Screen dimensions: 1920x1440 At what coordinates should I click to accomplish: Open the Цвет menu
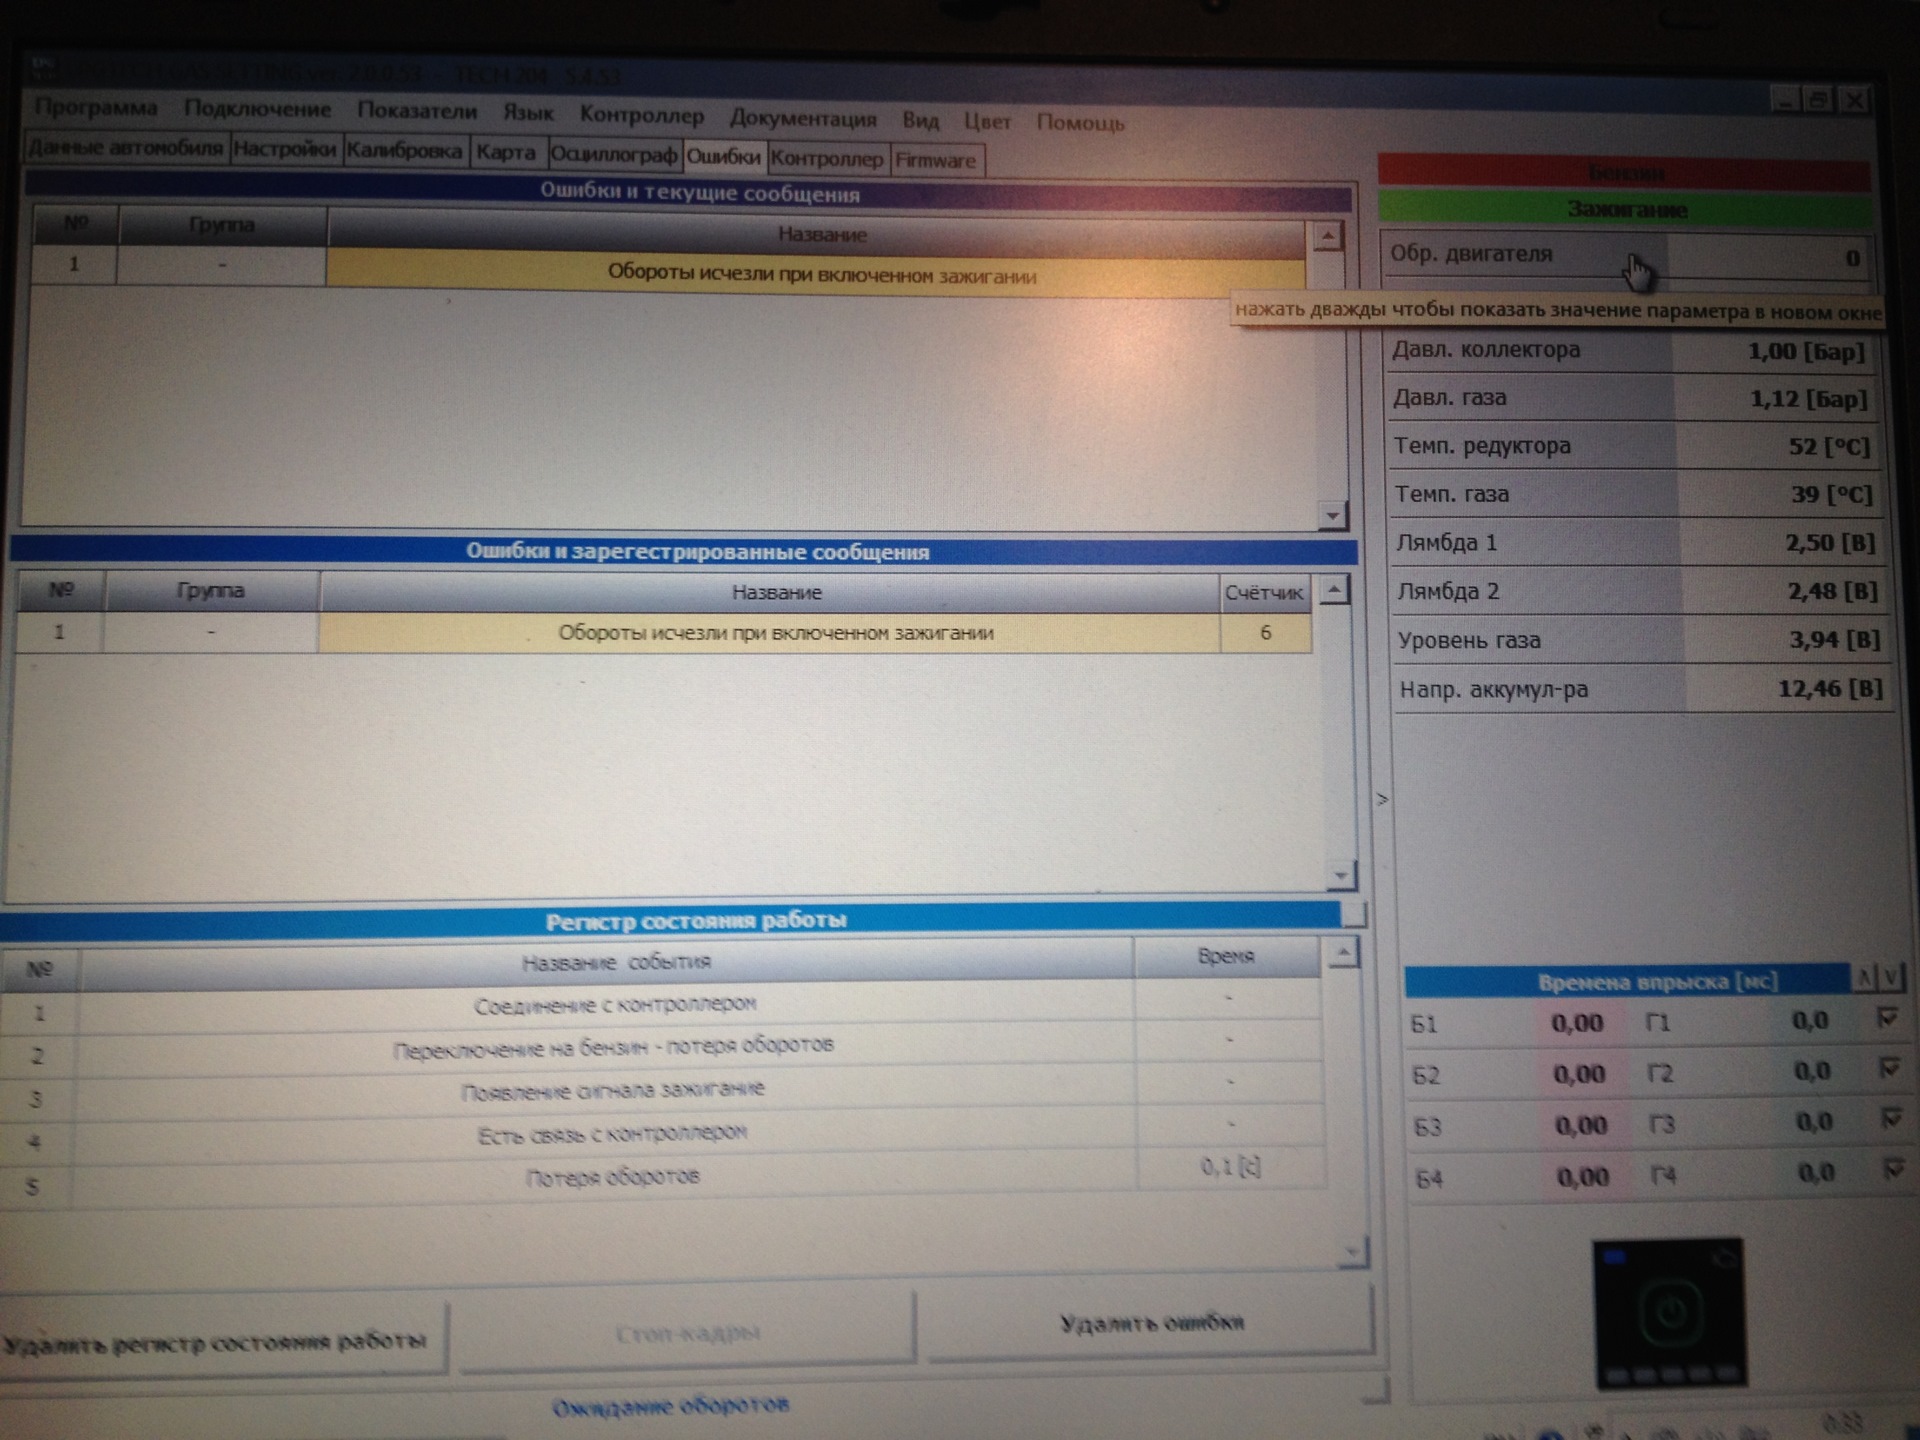point(987,121)
